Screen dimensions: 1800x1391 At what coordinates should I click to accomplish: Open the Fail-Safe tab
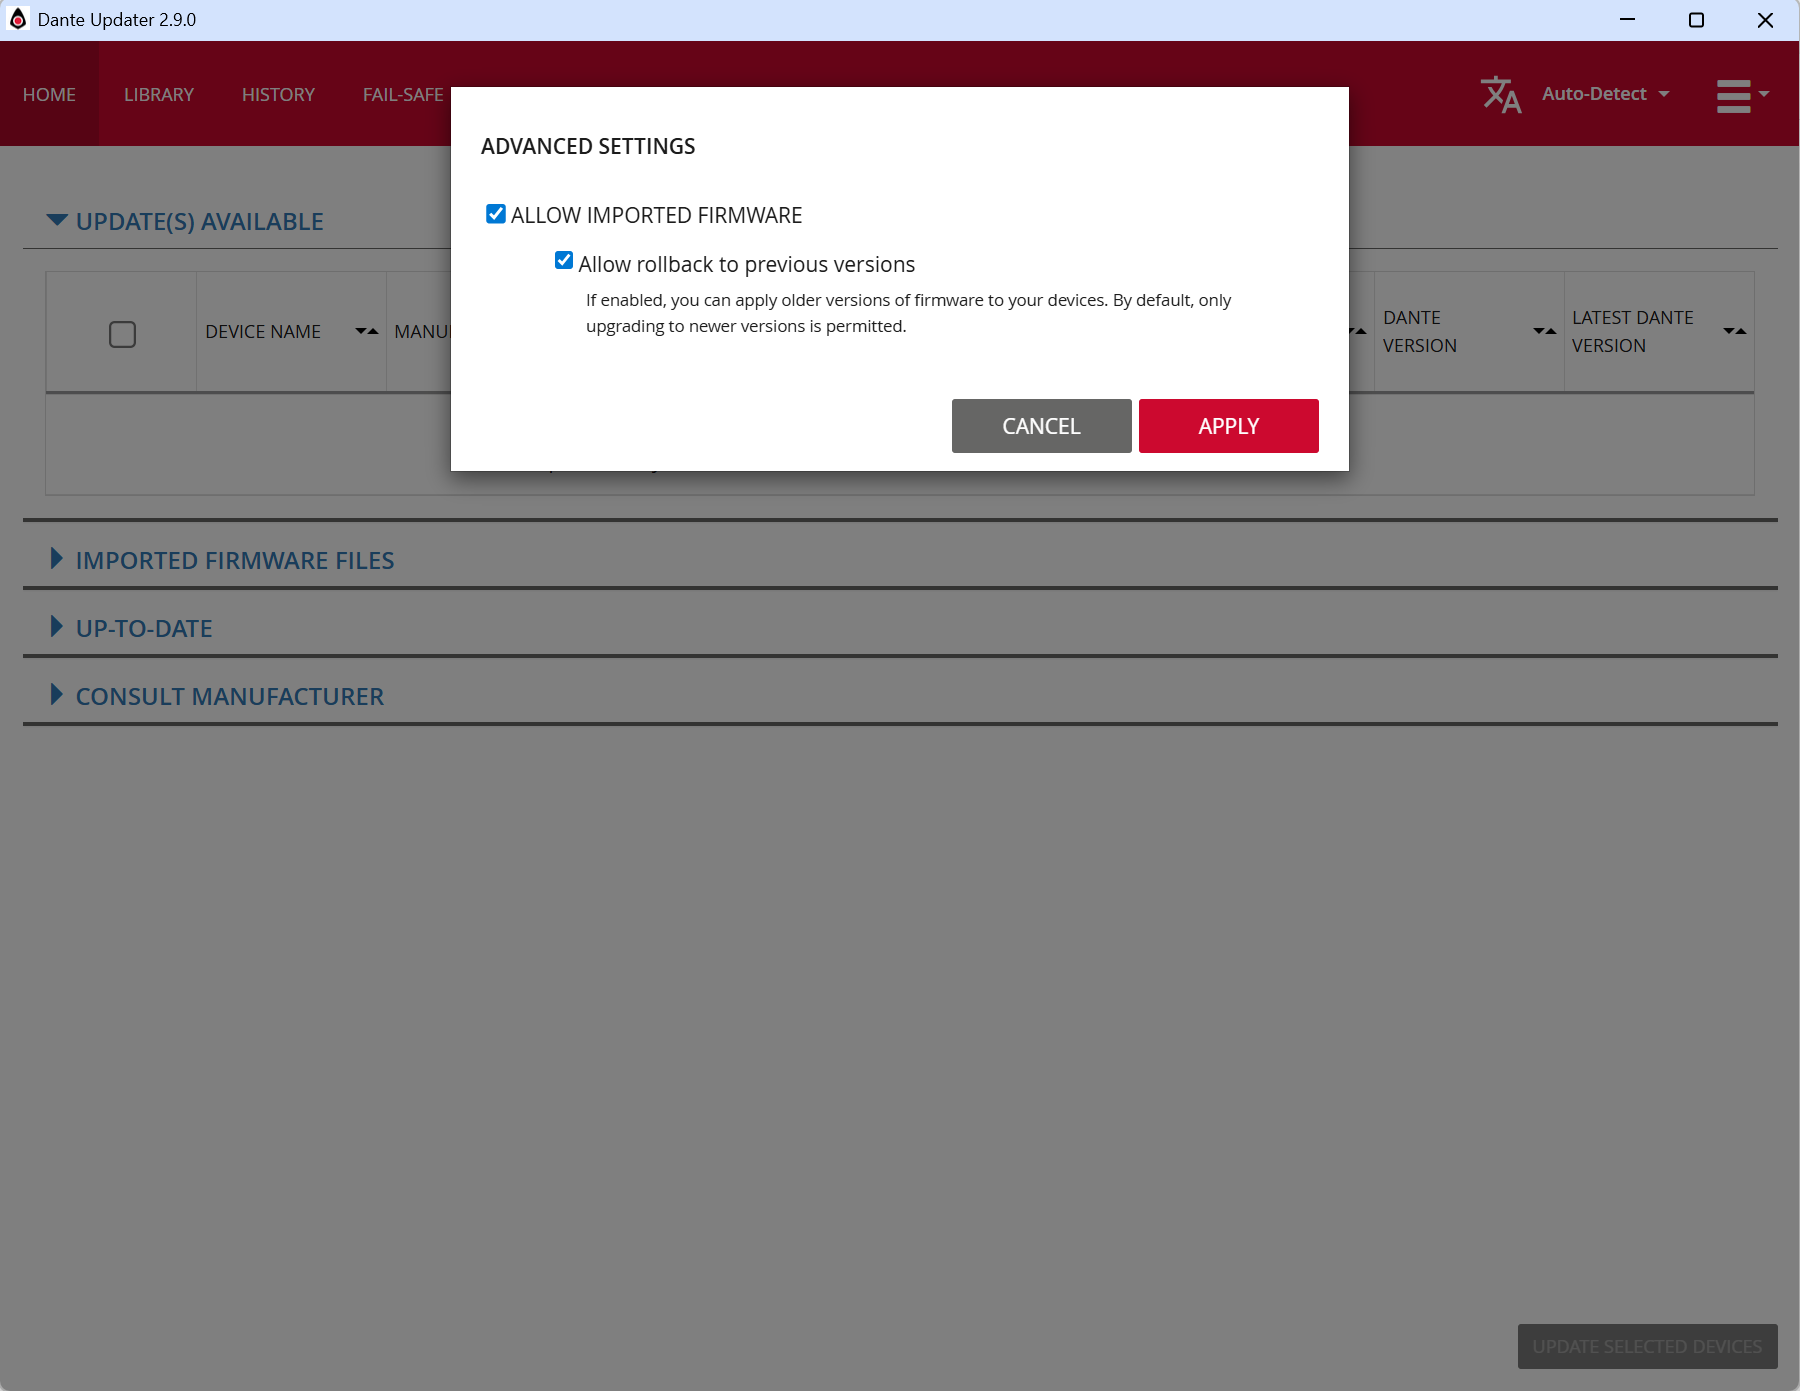[x=403, y=94]
